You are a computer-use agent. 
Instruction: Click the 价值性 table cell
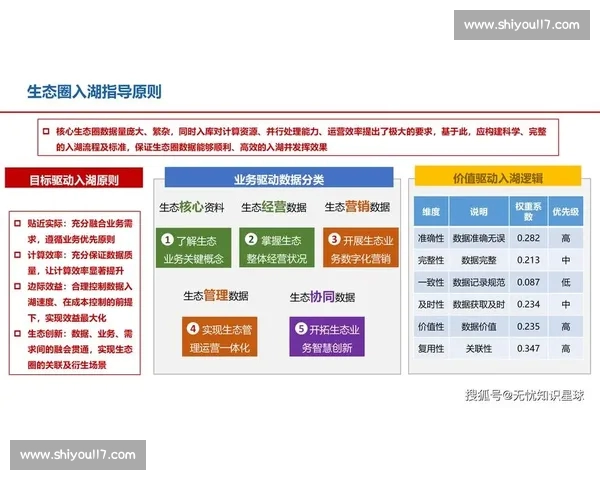point(431,327)
